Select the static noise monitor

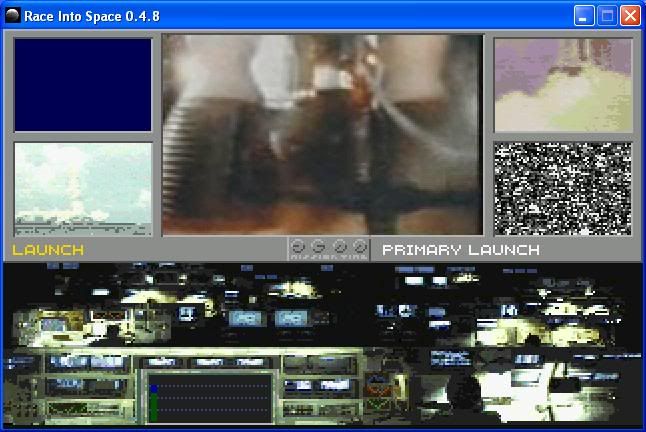coord(563,189)
